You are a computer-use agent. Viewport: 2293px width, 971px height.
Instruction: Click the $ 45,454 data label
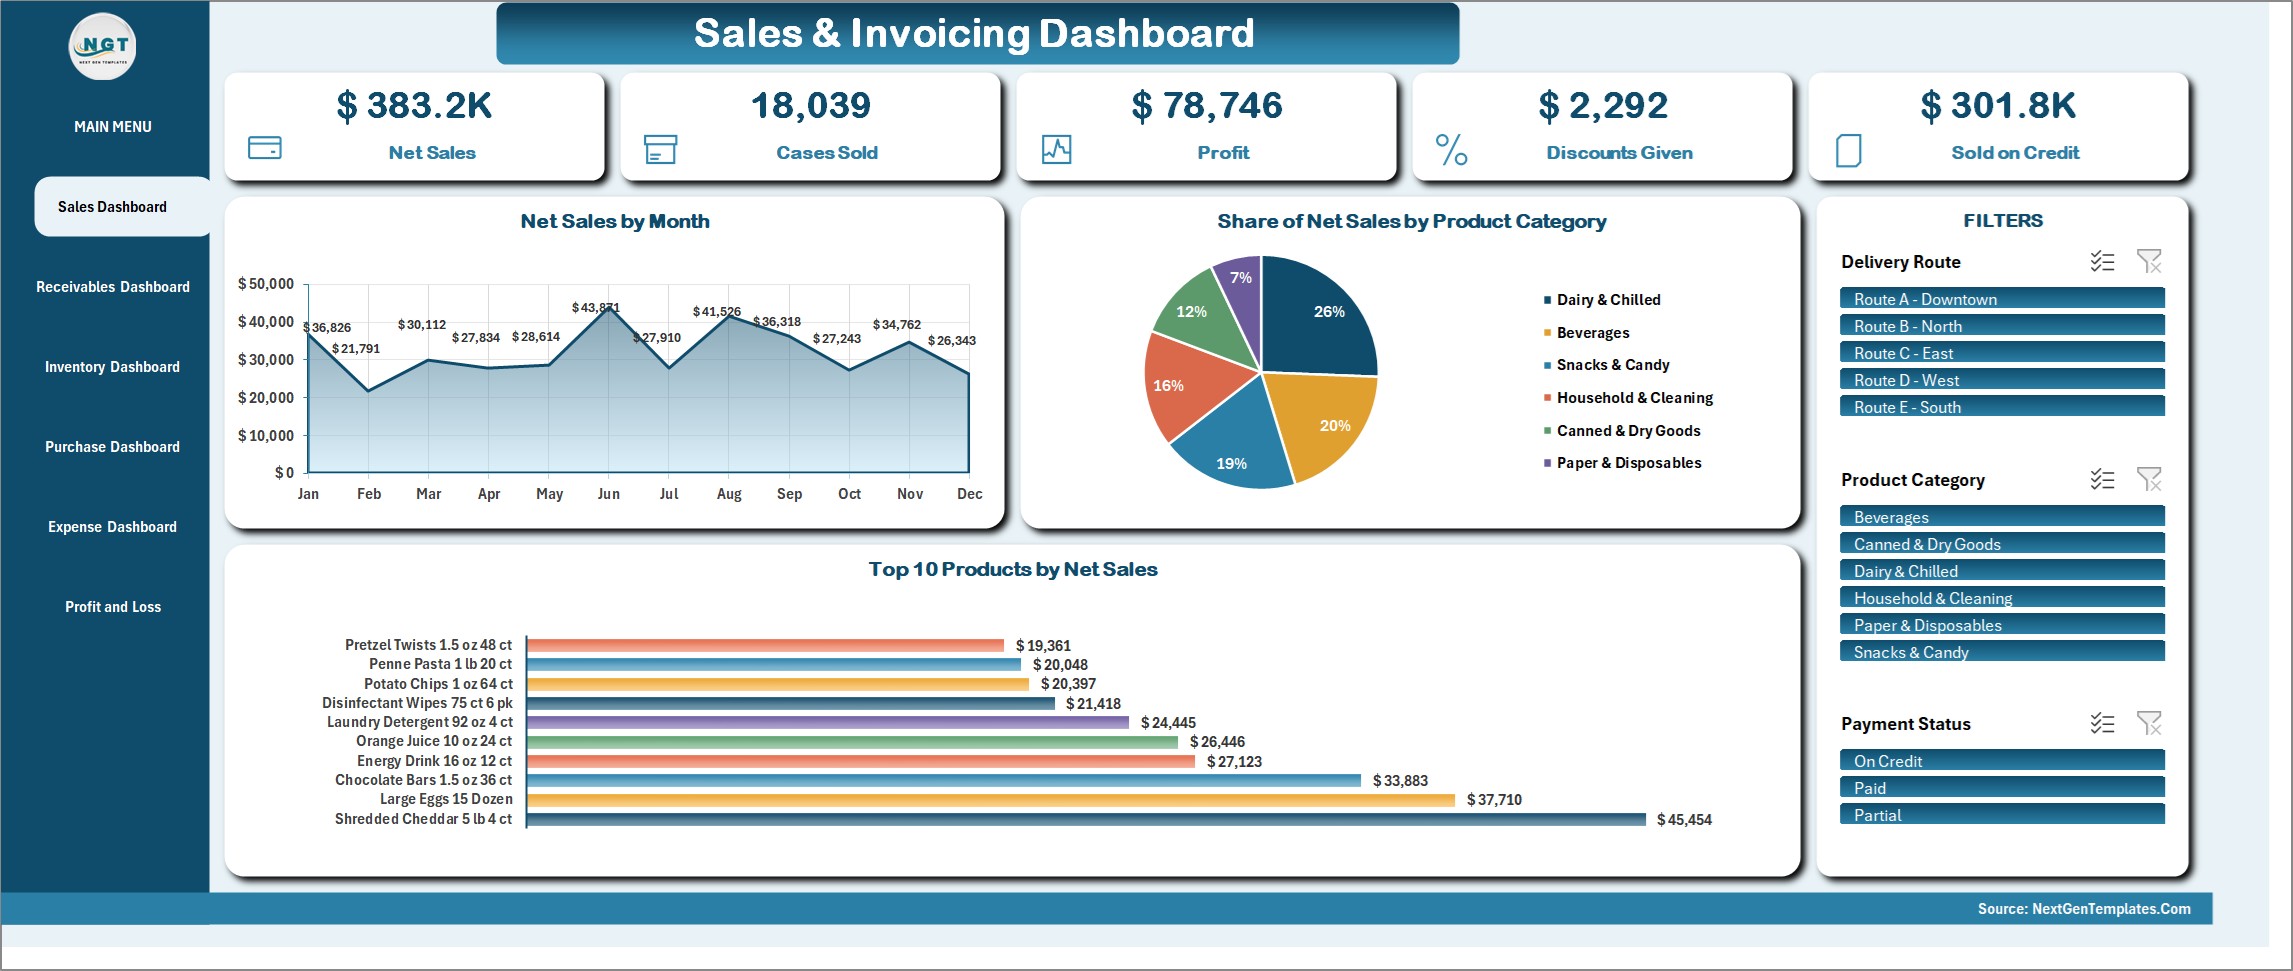pos(1684,820)
